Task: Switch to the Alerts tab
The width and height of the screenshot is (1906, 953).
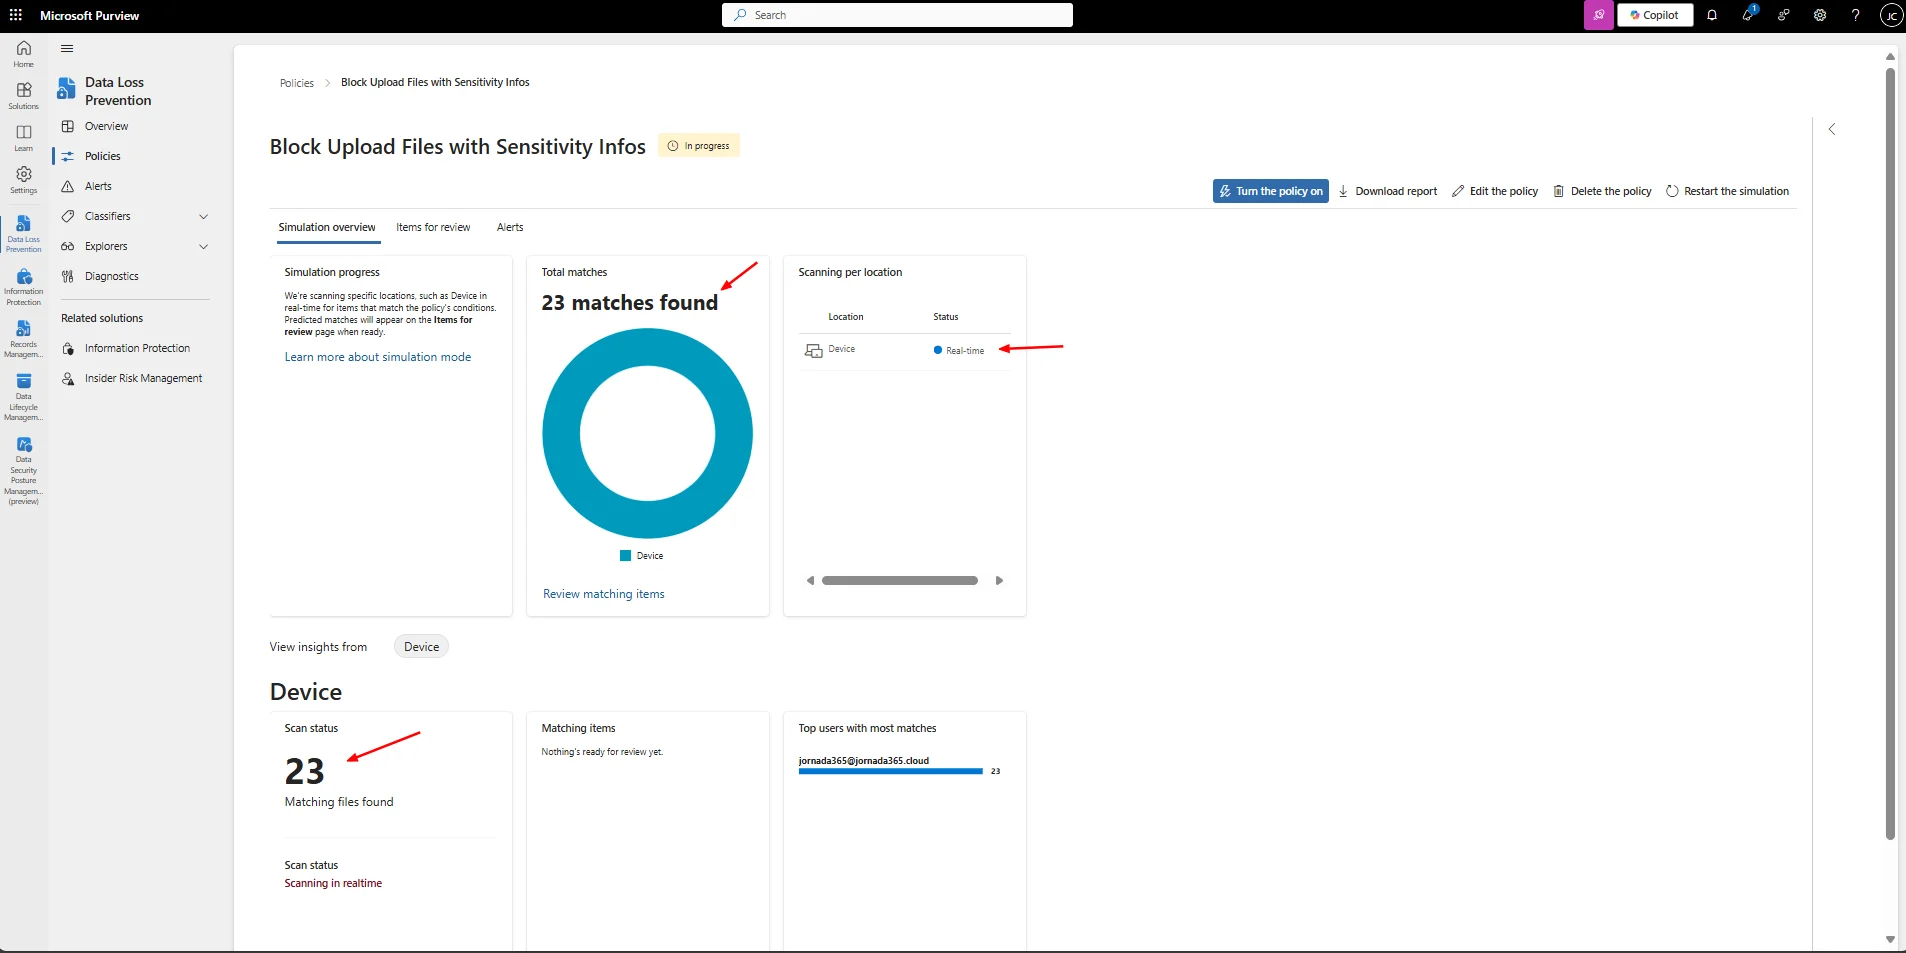Action: [510, 227]
